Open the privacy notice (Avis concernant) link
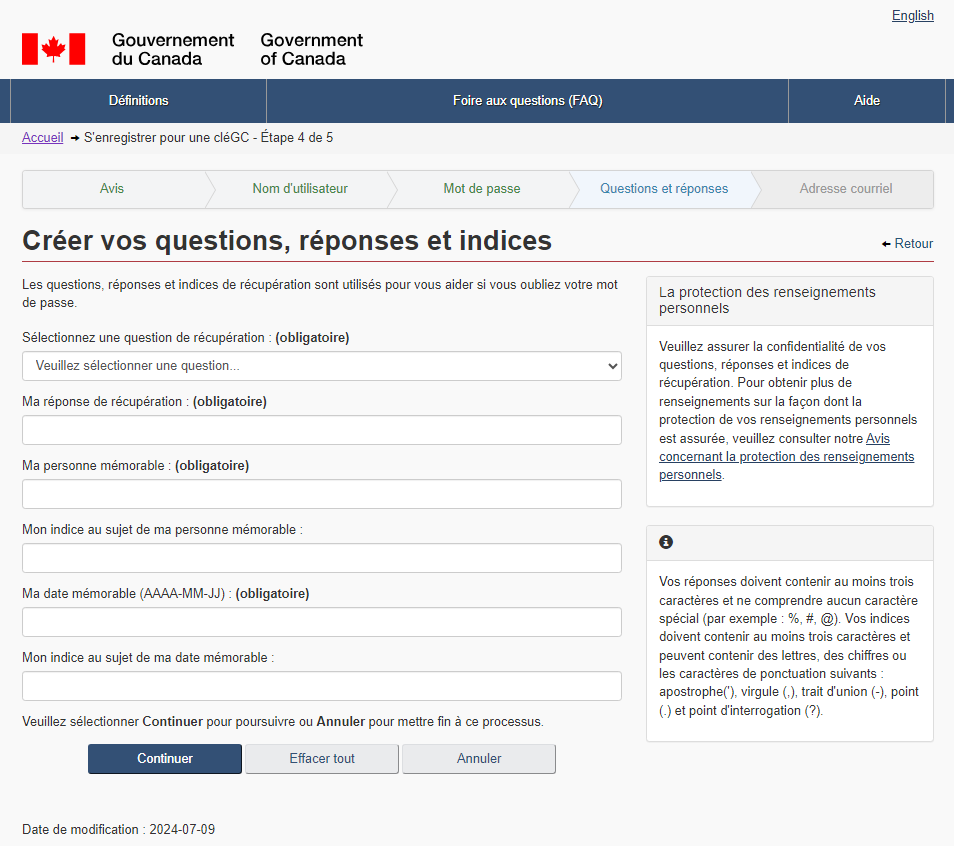The height and width of the screenshot is (846, 954). (x=786, y=457)
